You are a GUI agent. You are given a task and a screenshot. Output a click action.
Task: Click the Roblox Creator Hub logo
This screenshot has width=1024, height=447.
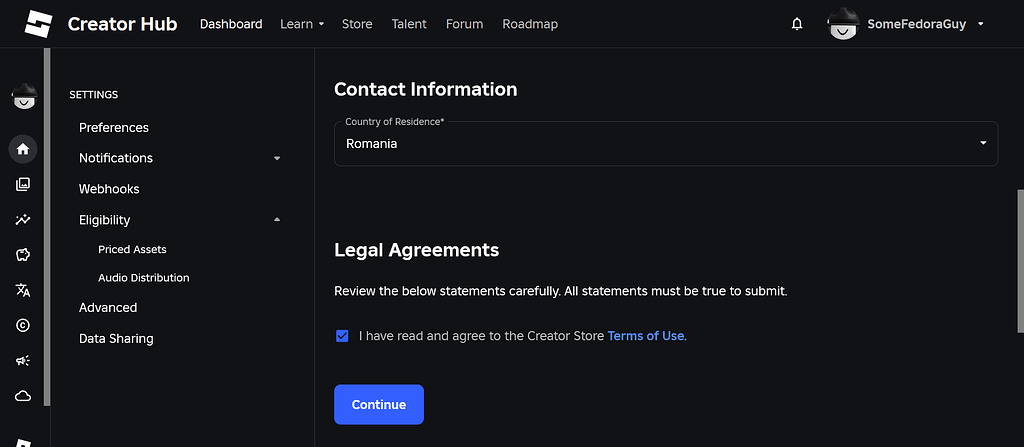coord(38,24)
